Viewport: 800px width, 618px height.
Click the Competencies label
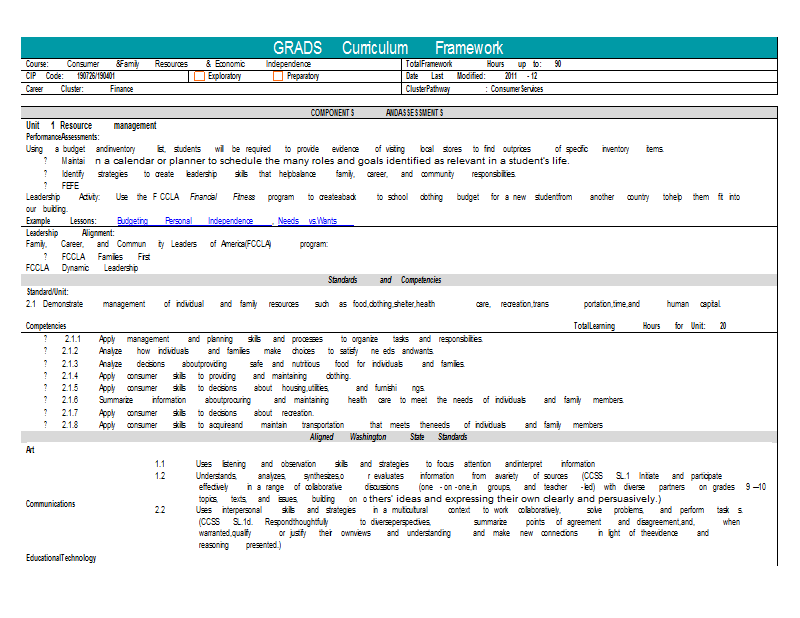pyautogui.click(x=46, y=326)
